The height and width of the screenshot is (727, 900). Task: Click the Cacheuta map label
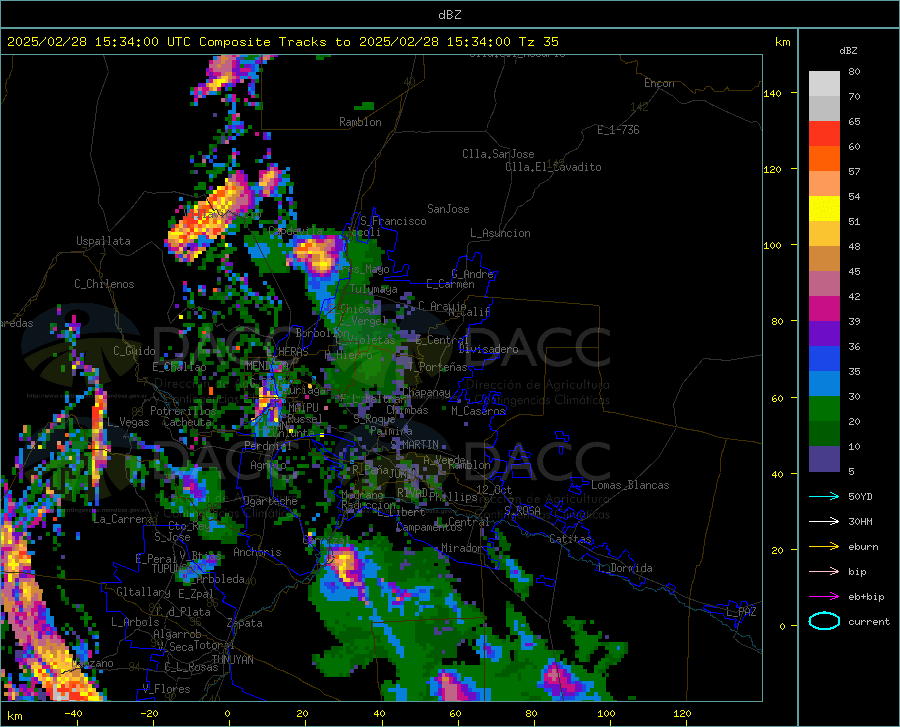click(x=187, y=422)
